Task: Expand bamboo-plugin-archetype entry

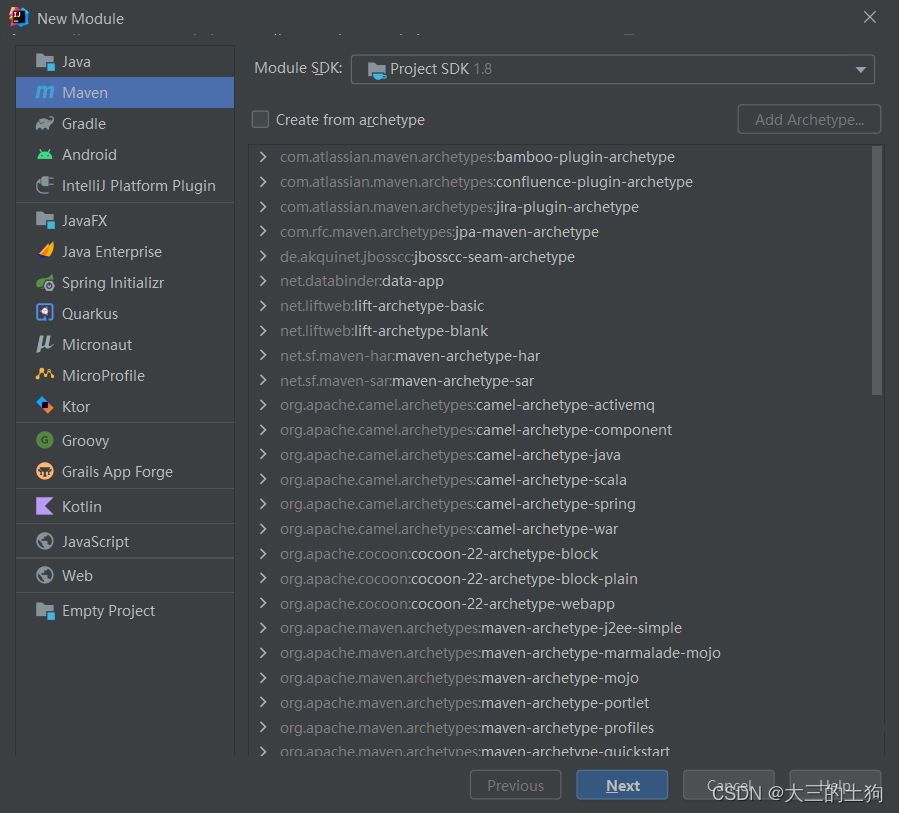Action: [263, 157]
